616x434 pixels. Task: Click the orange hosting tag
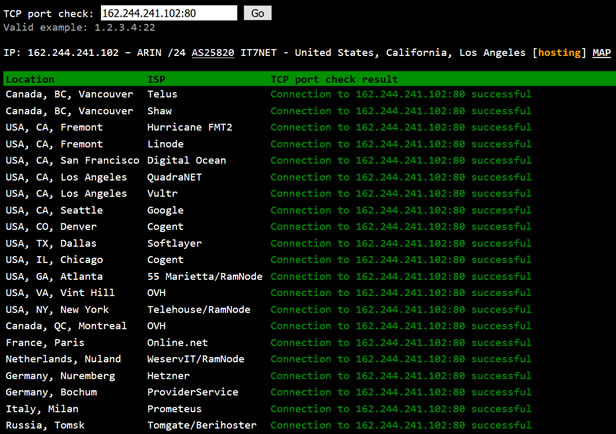pyautogui.click(x=559, y=53)
